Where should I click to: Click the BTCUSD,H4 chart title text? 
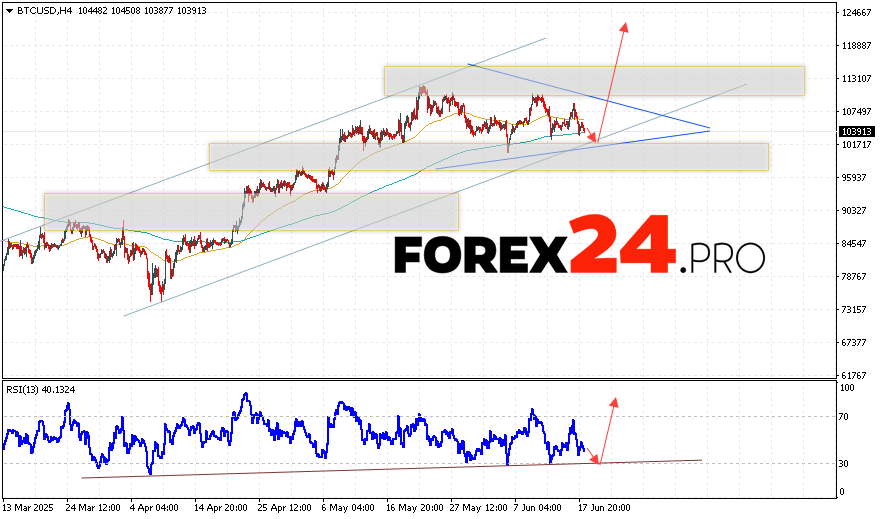(40, 8)
